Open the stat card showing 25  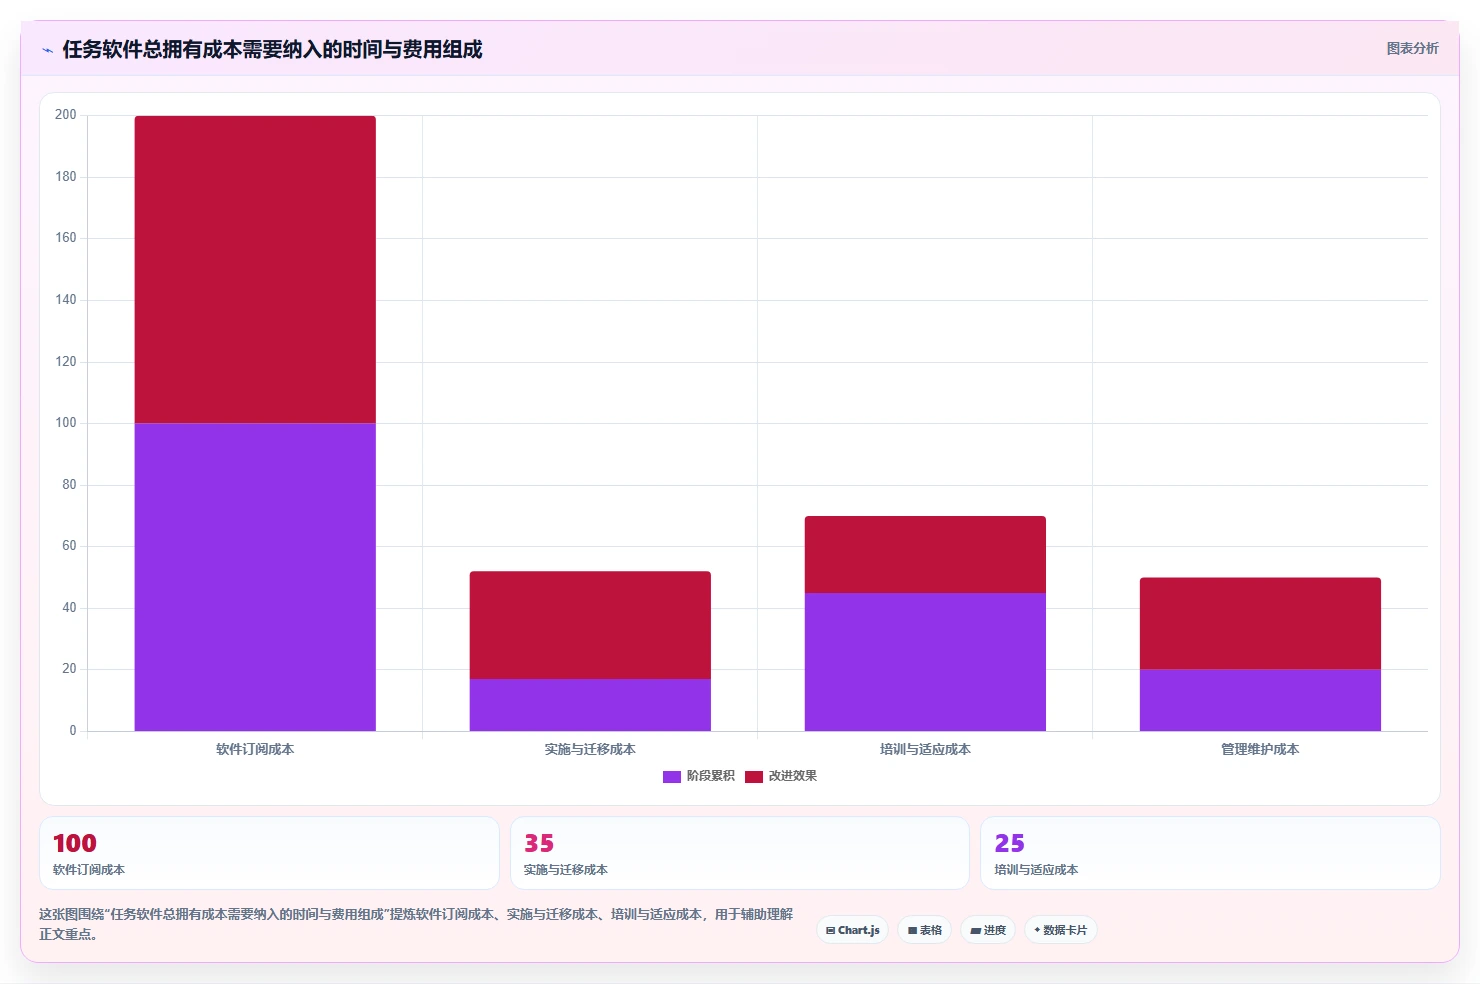tap(1210, 853)
